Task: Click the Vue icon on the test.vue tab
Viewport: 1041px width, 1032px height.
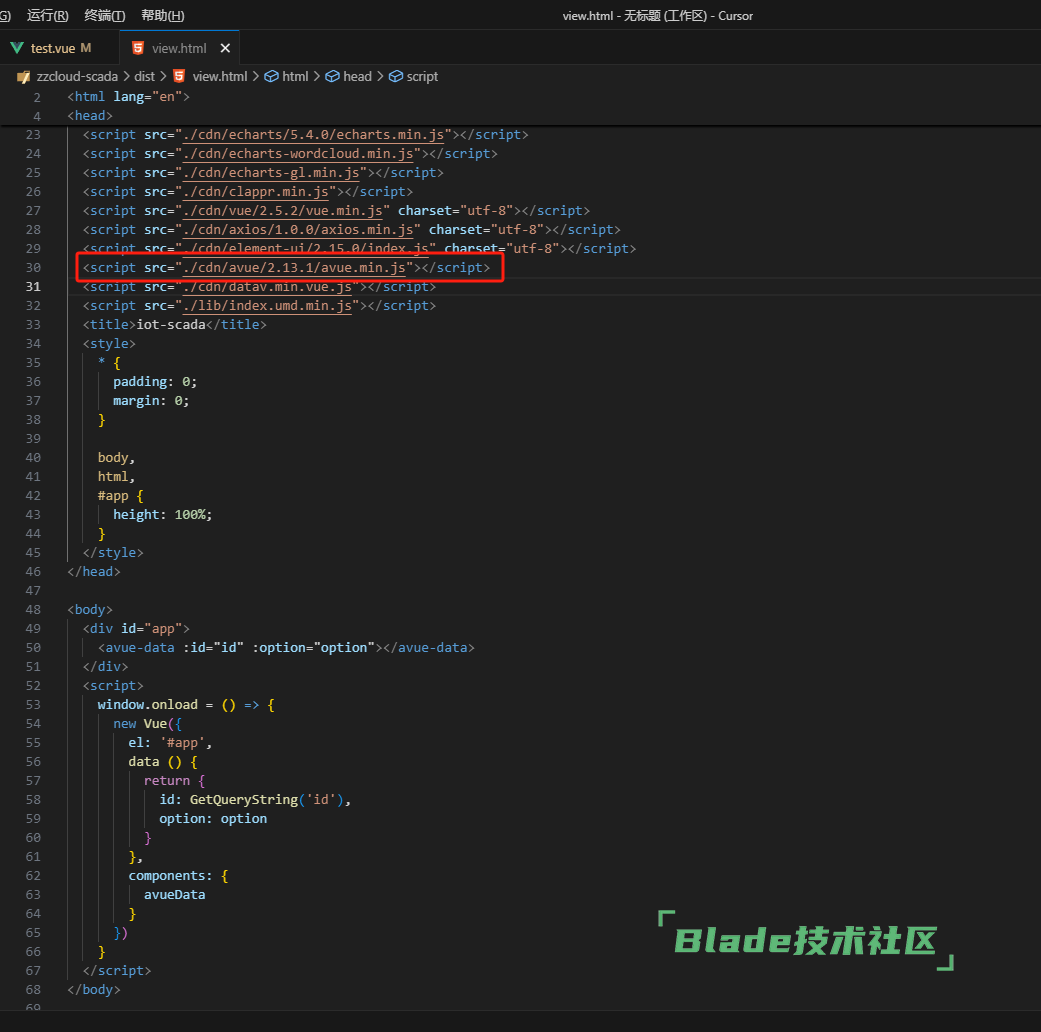Action: [17, 48]
